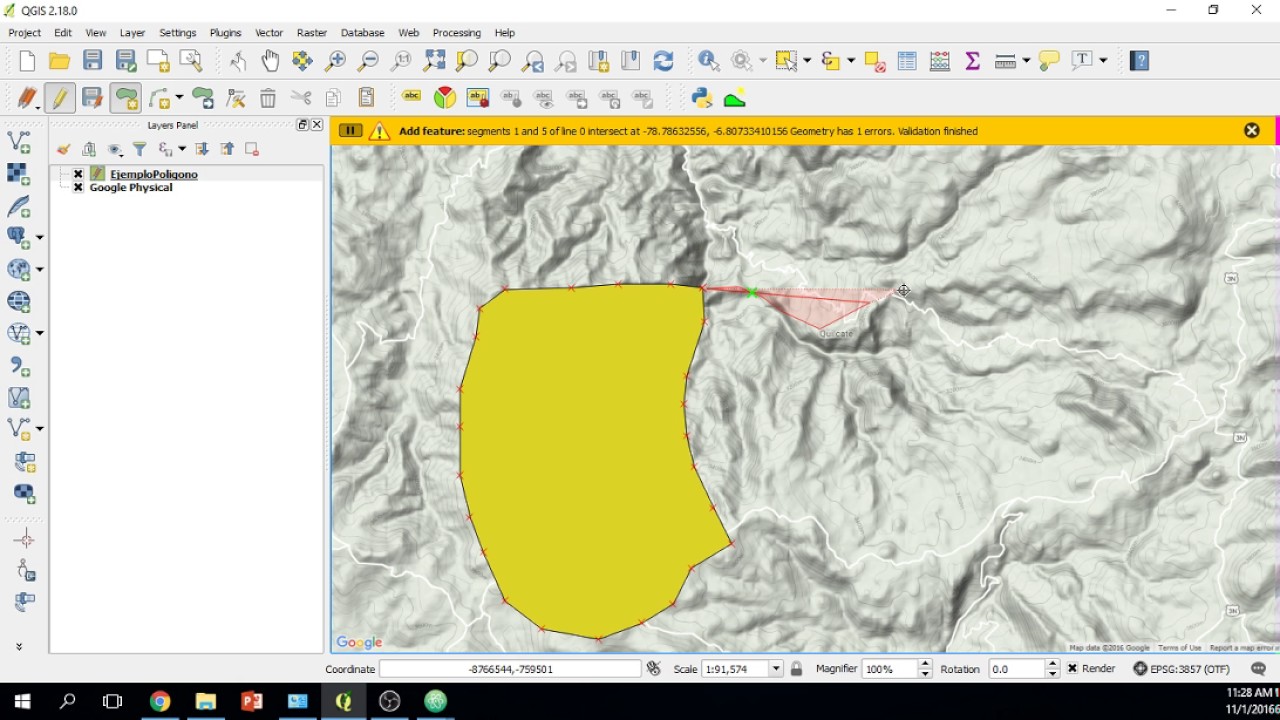Screen dimensions: 1280x720
Task: Open Manage Layer Visibility eye dropdown
Action: (116, 149)
